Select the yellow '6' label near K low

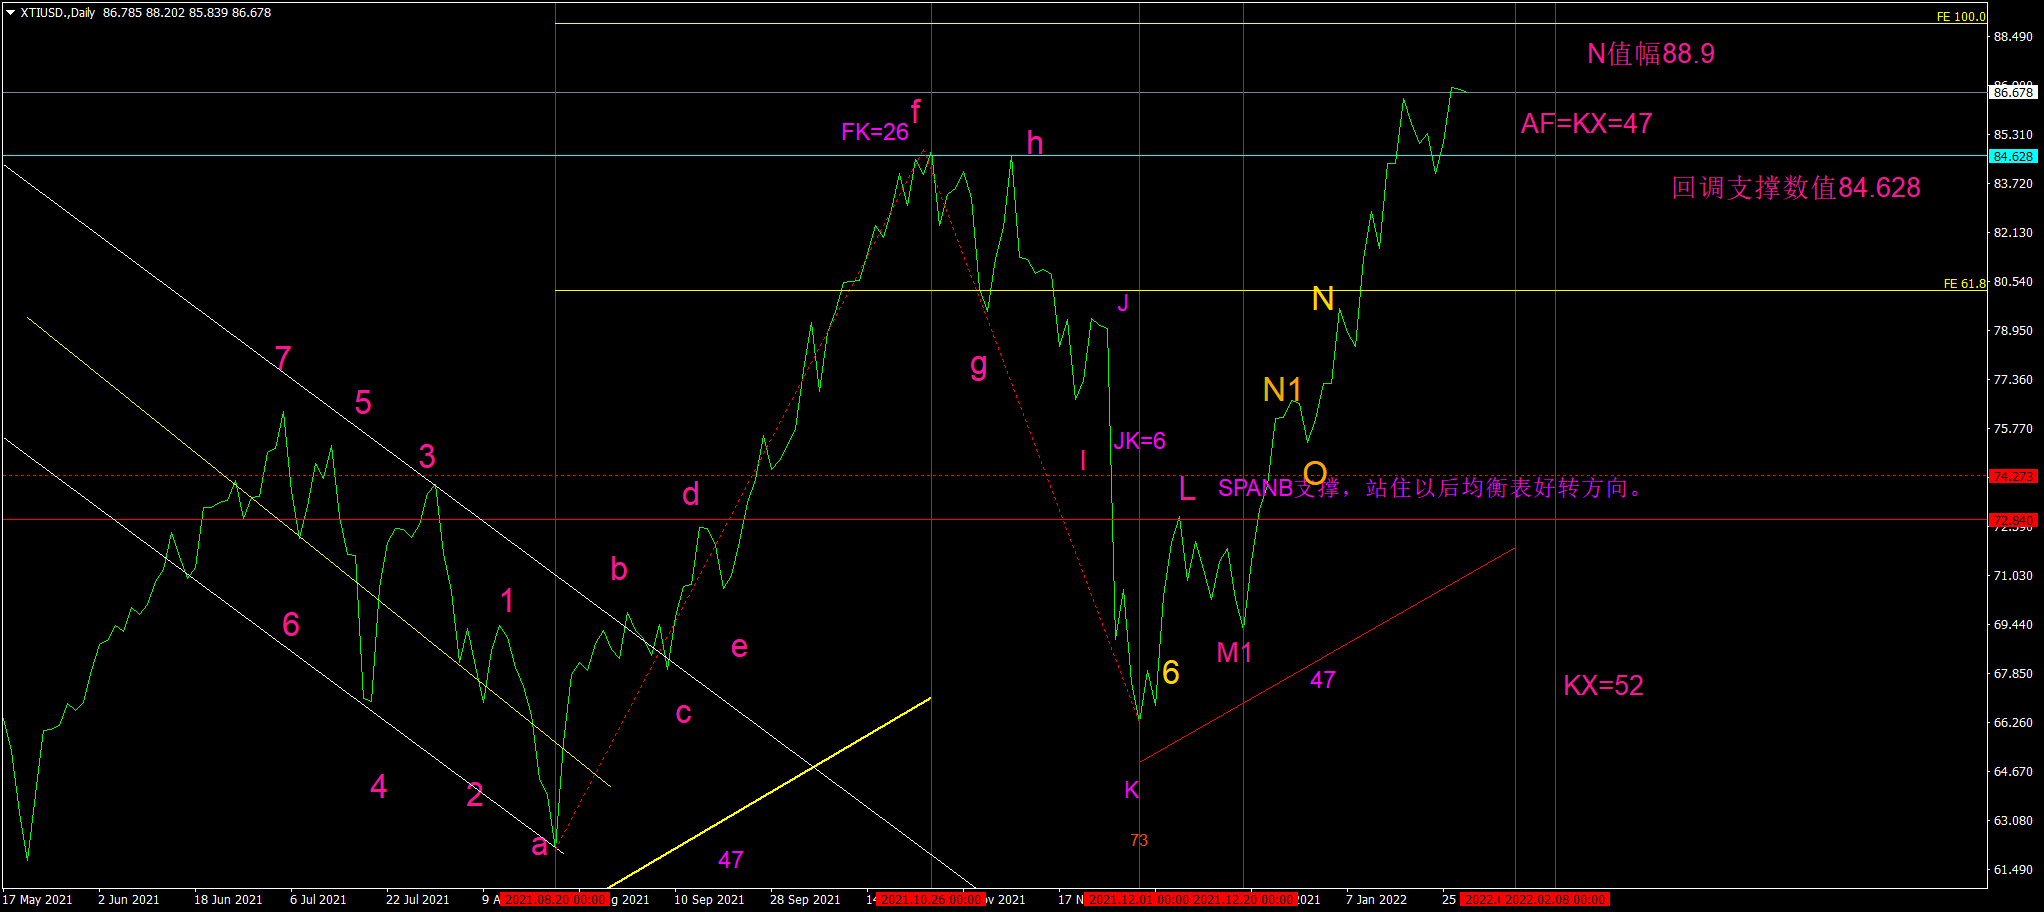coord(1171,673)
